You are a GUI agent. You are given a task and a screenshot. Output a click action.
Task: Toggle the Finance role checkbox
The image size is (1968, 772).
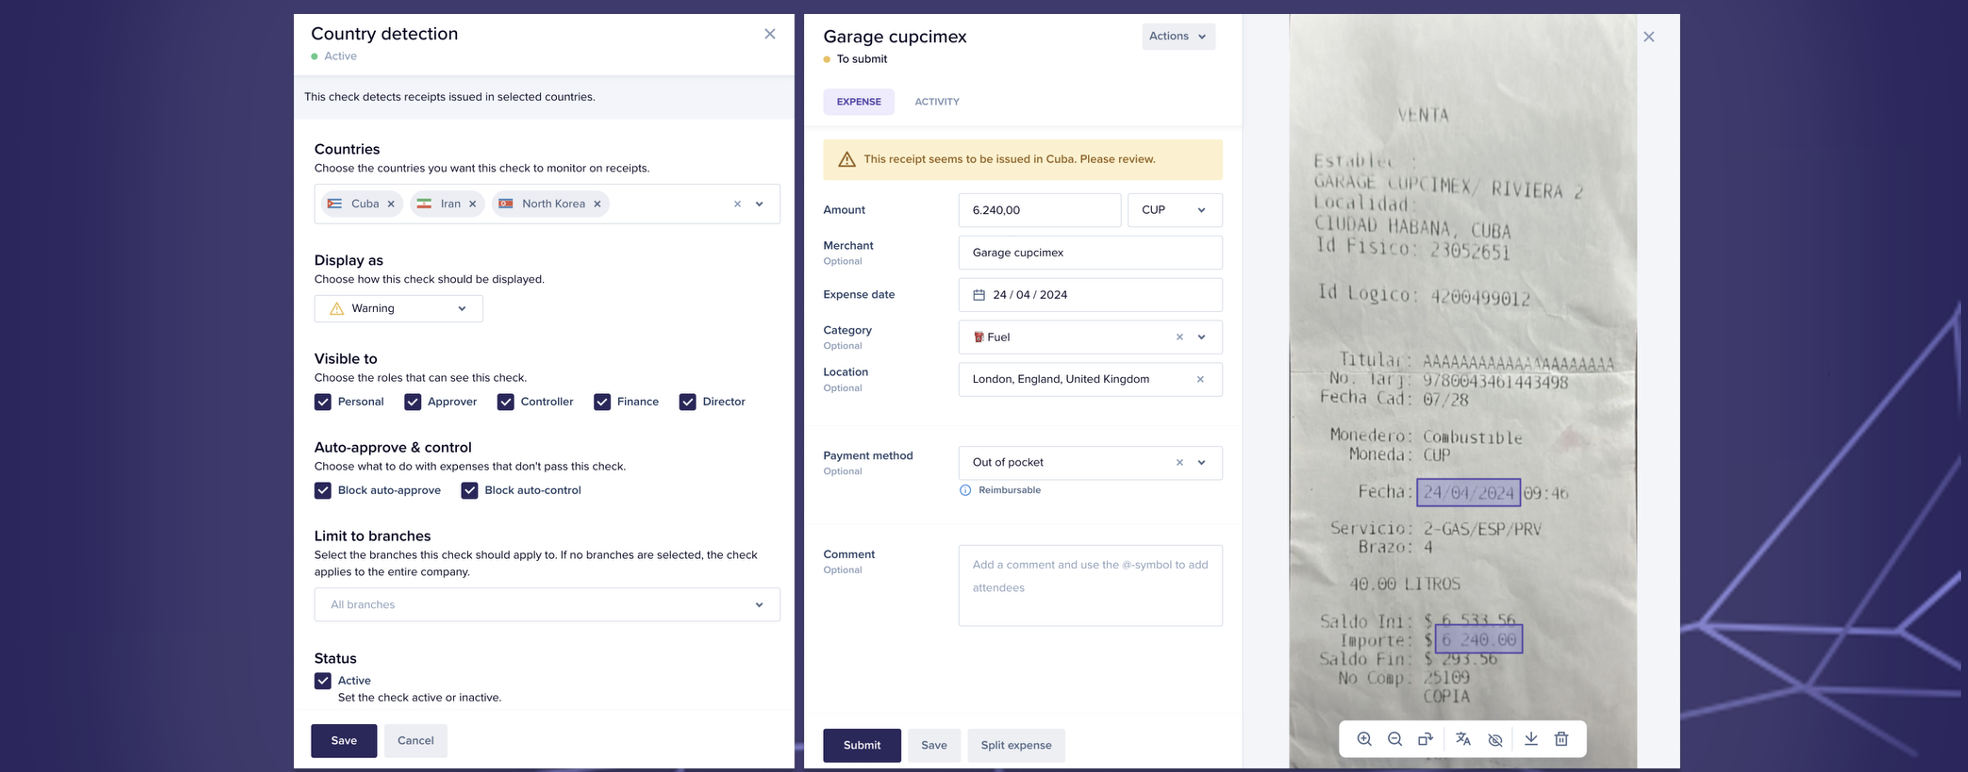click(x=602, y=402)
